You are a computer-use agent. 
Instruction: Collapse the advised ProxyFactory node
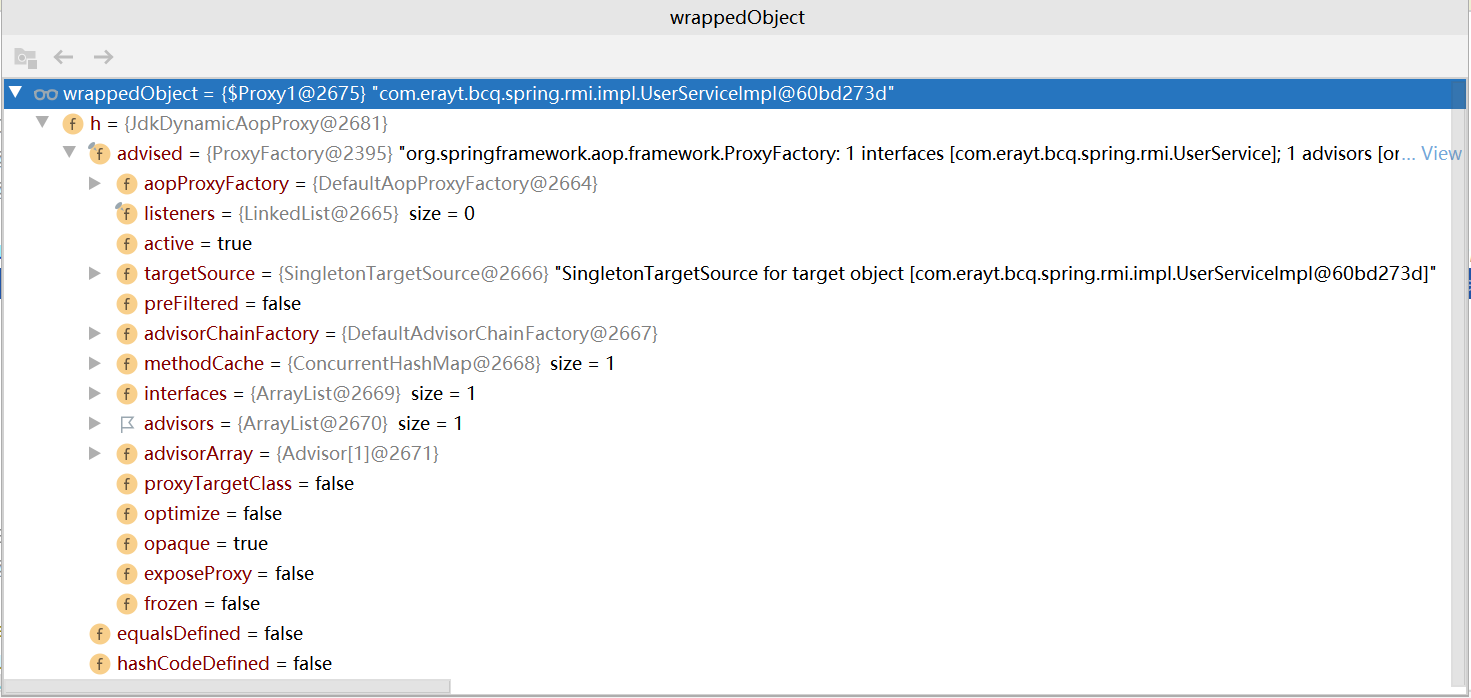click(x=69, y=153)
